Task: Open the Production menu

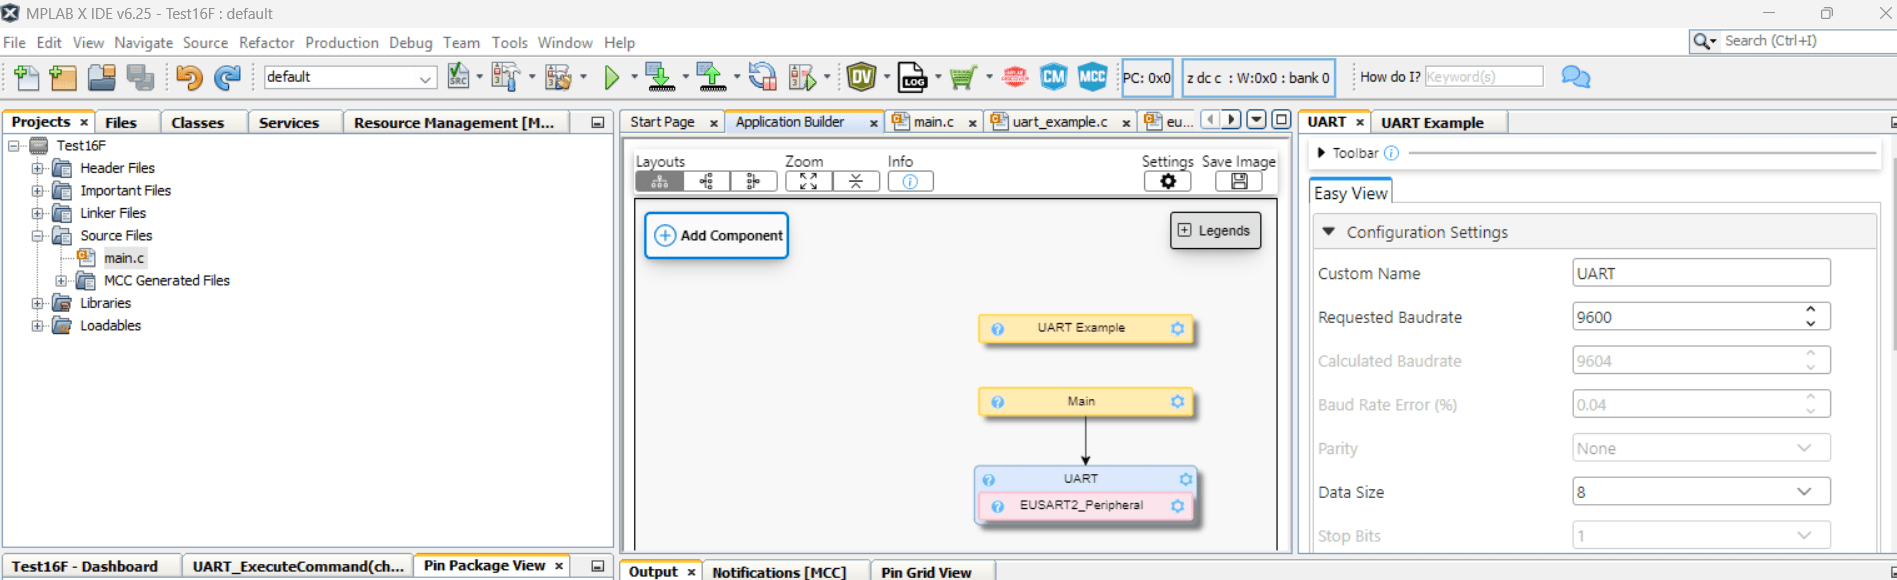Action: (341, 43)
